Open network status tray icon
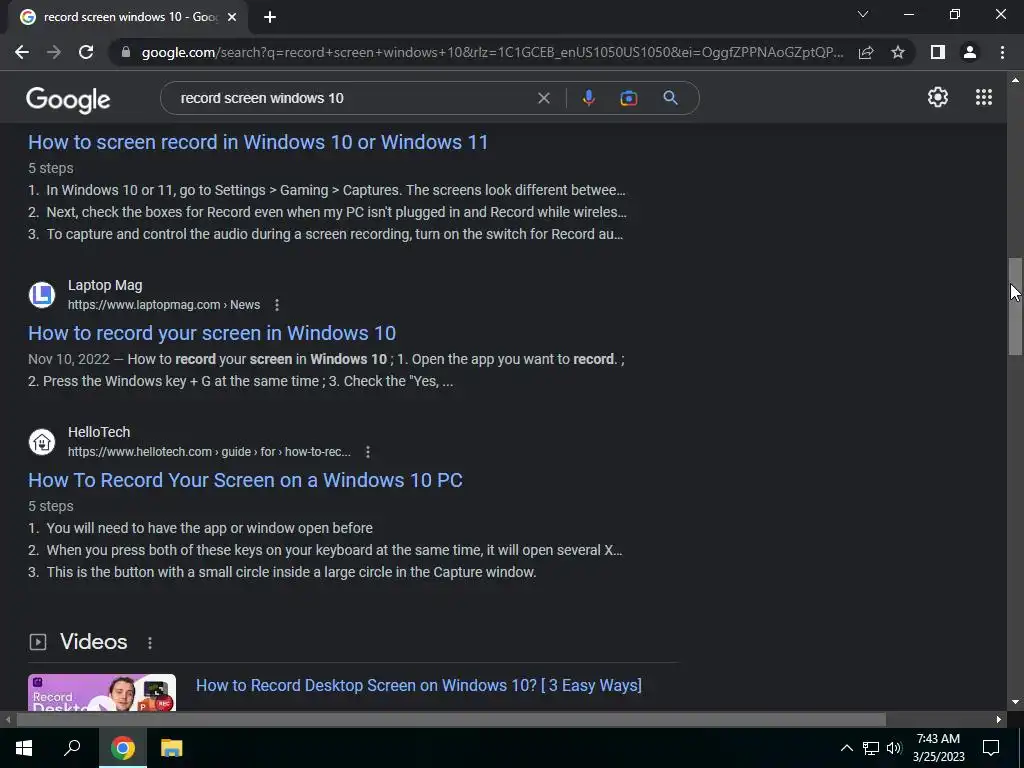The width and height of the screenshot is (1024, 768). point(871,748)
